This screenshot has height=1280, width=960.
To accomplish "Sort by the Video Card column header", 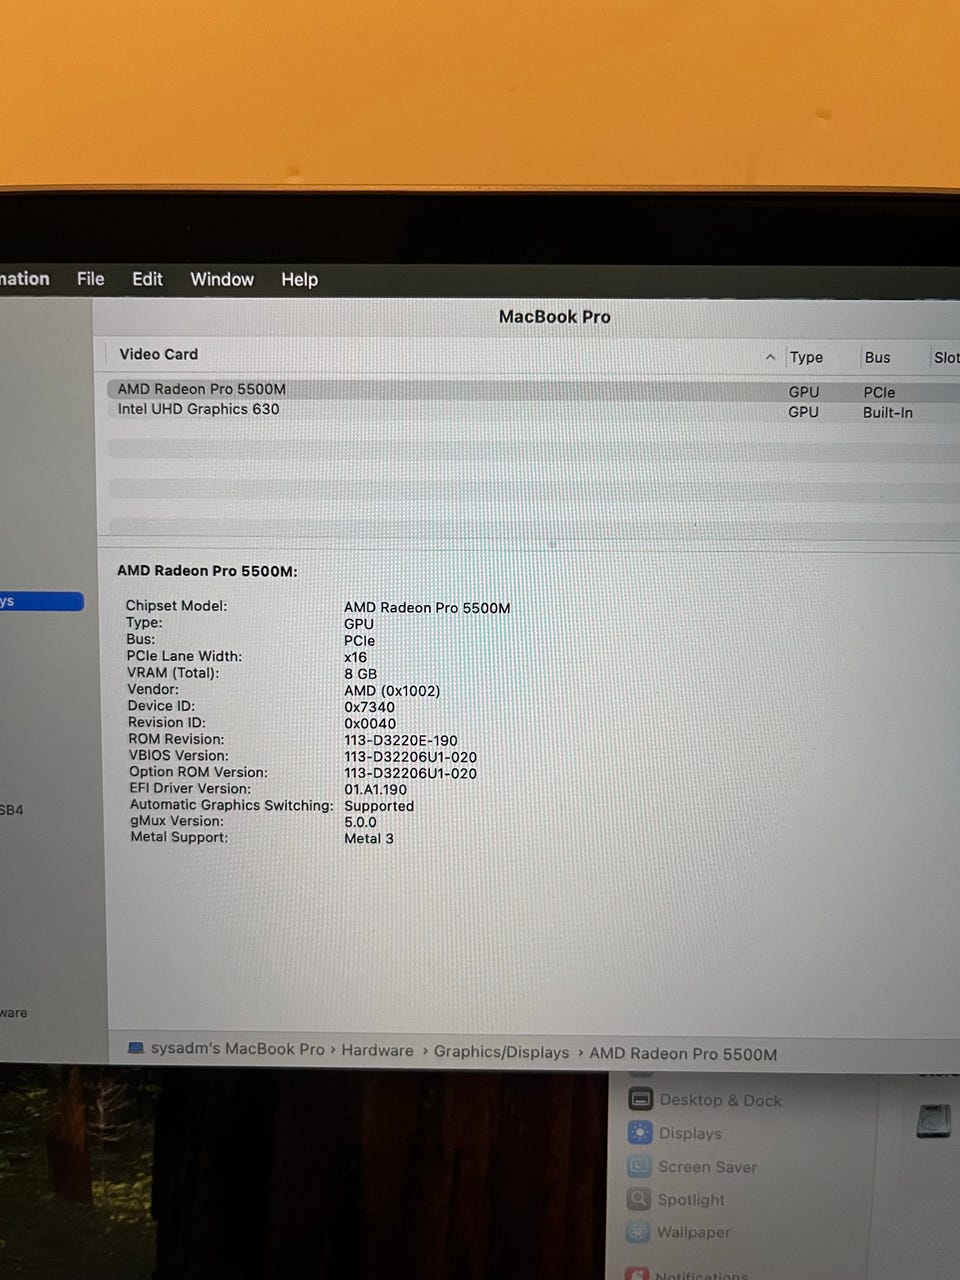I will (x=158, y=354).
